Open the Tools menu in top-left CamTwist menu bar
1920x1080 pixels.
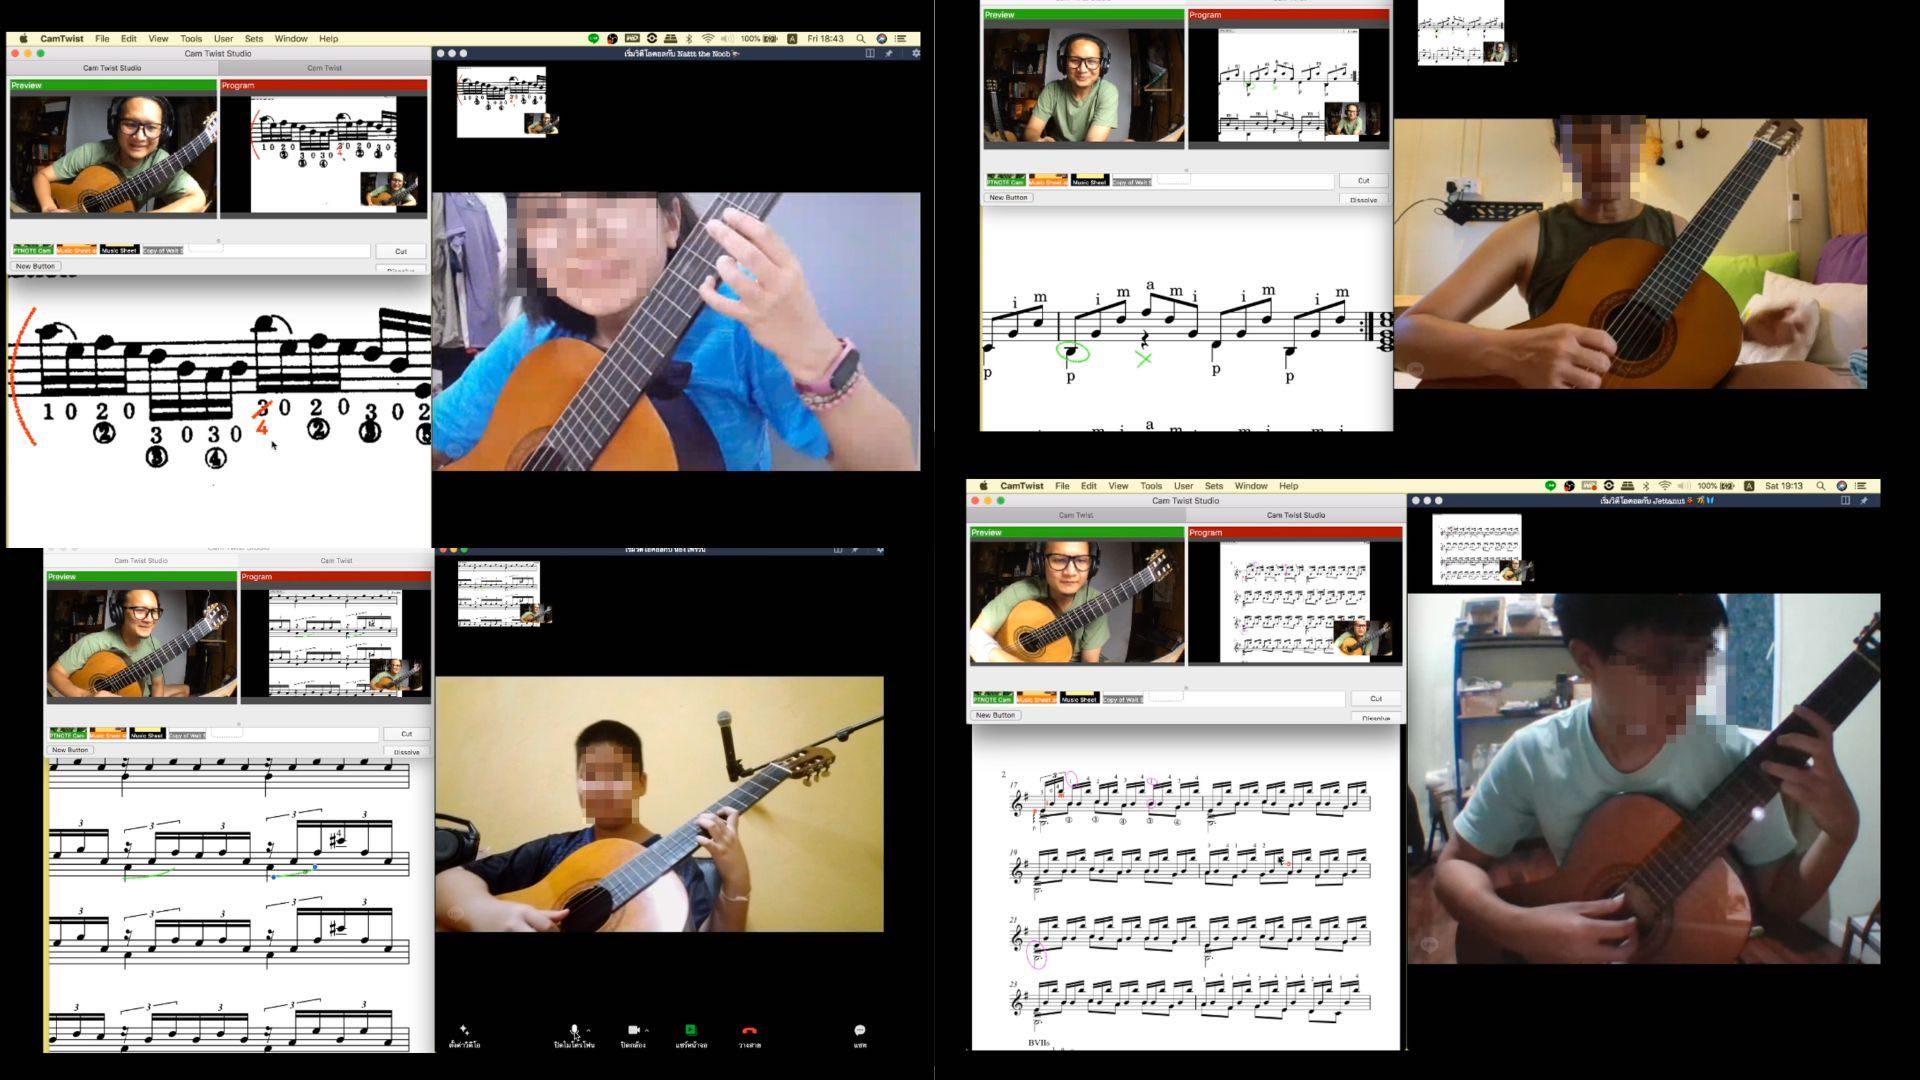click(190, 39)
